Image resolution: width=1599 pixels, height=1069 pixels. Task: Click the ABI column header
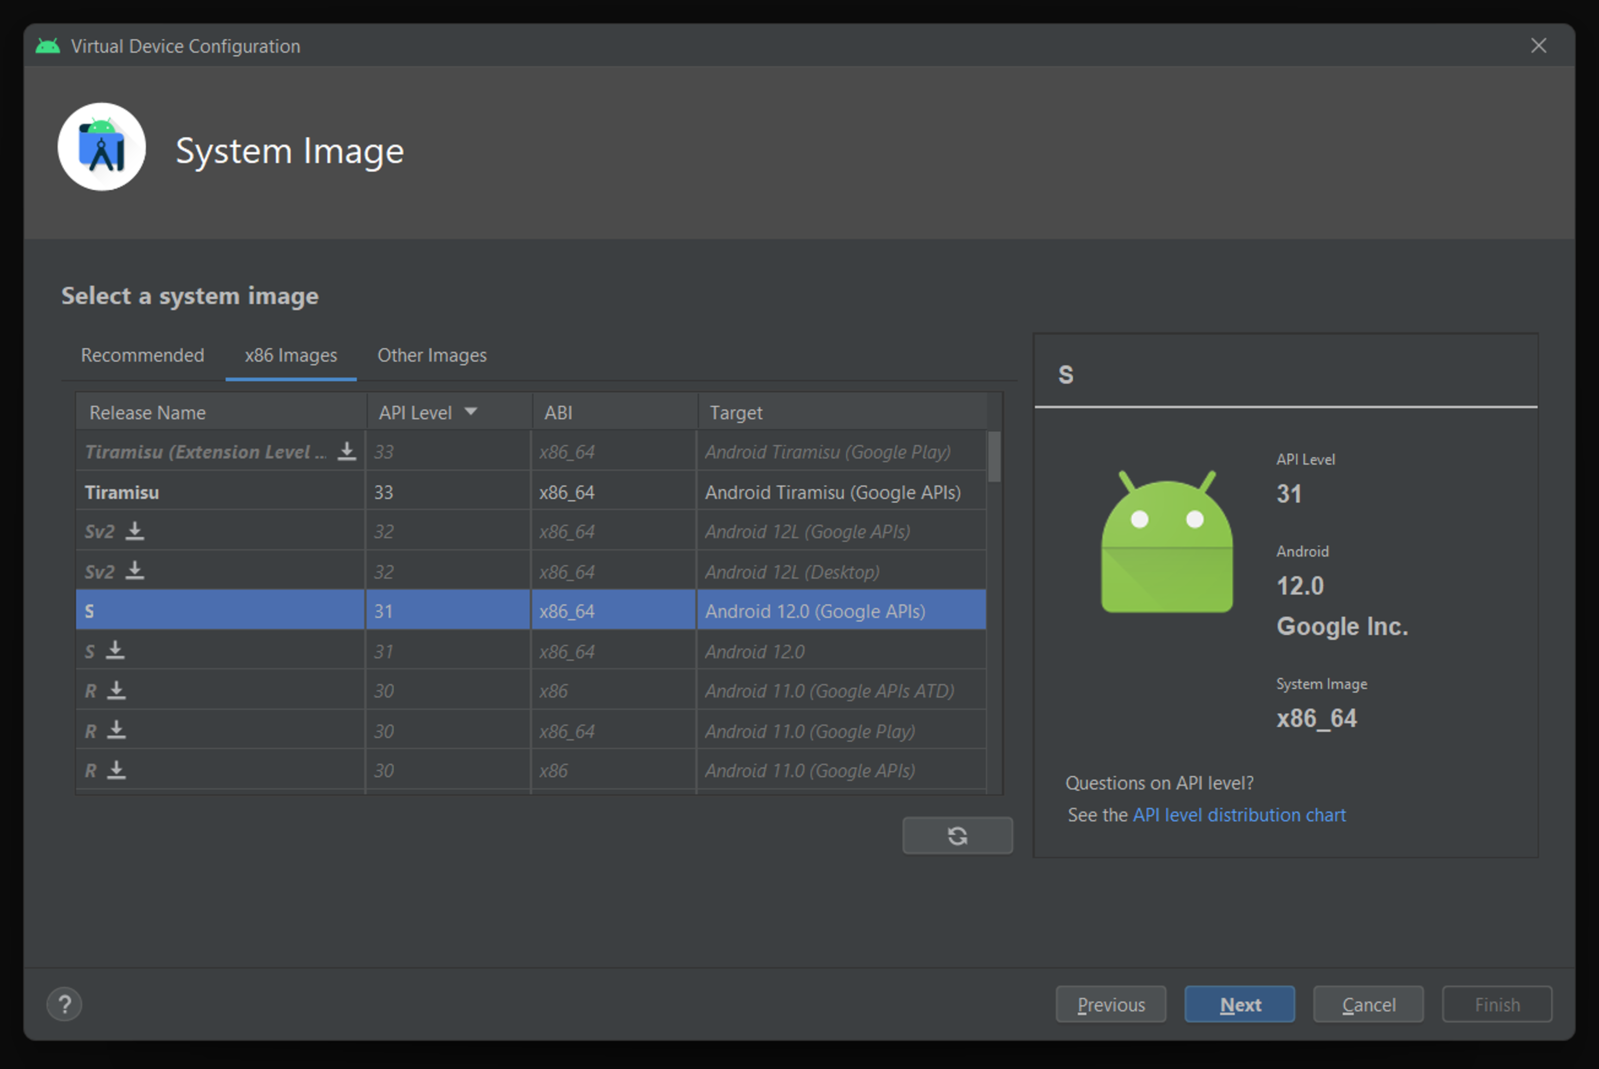click(614, 412)
